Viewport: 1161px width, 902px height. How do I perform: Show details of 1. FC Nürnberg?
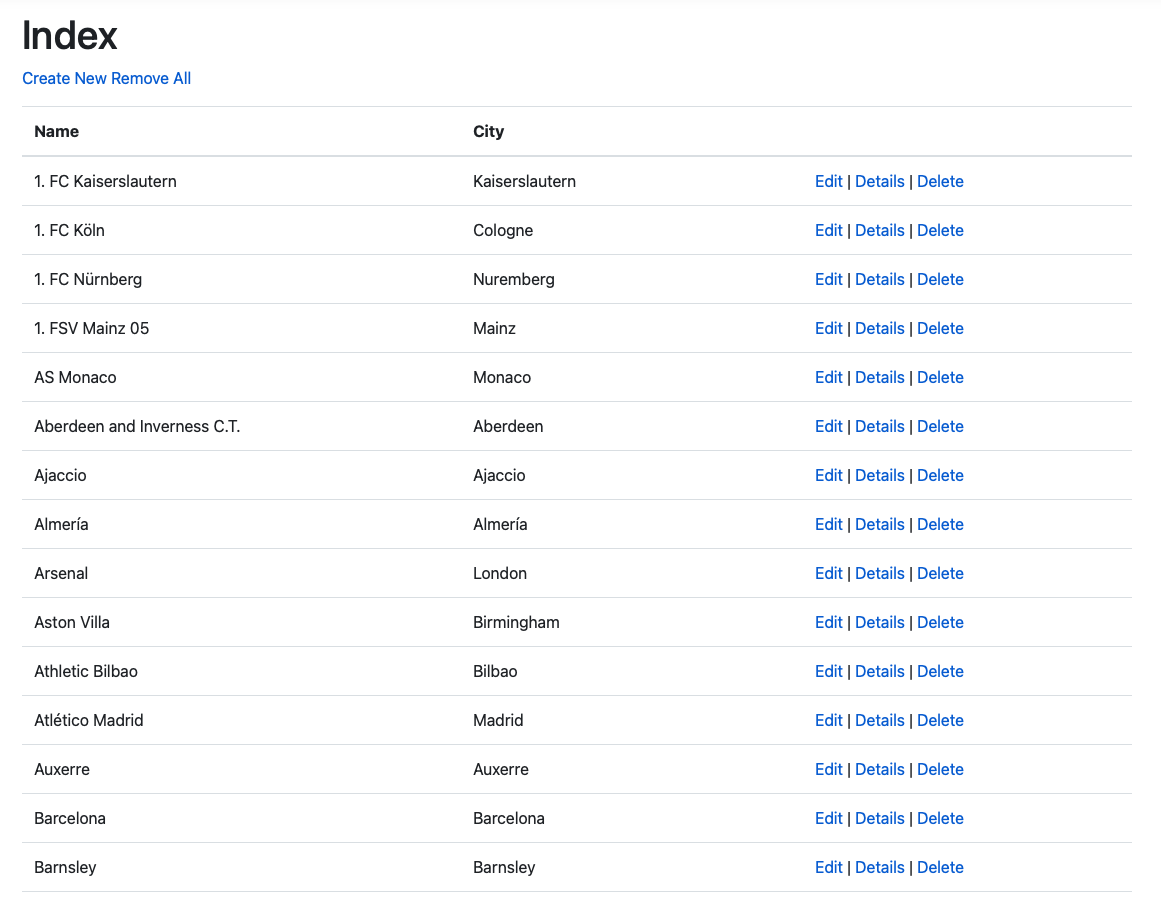click(880, 279)
